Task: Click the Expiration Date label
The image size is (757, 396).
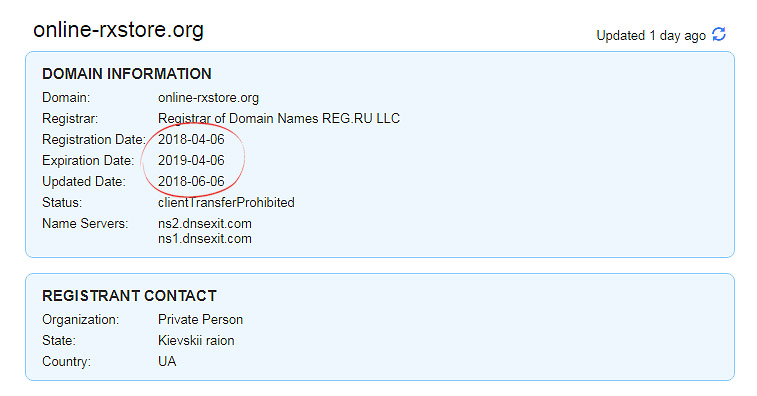Action: click(88, 161)
